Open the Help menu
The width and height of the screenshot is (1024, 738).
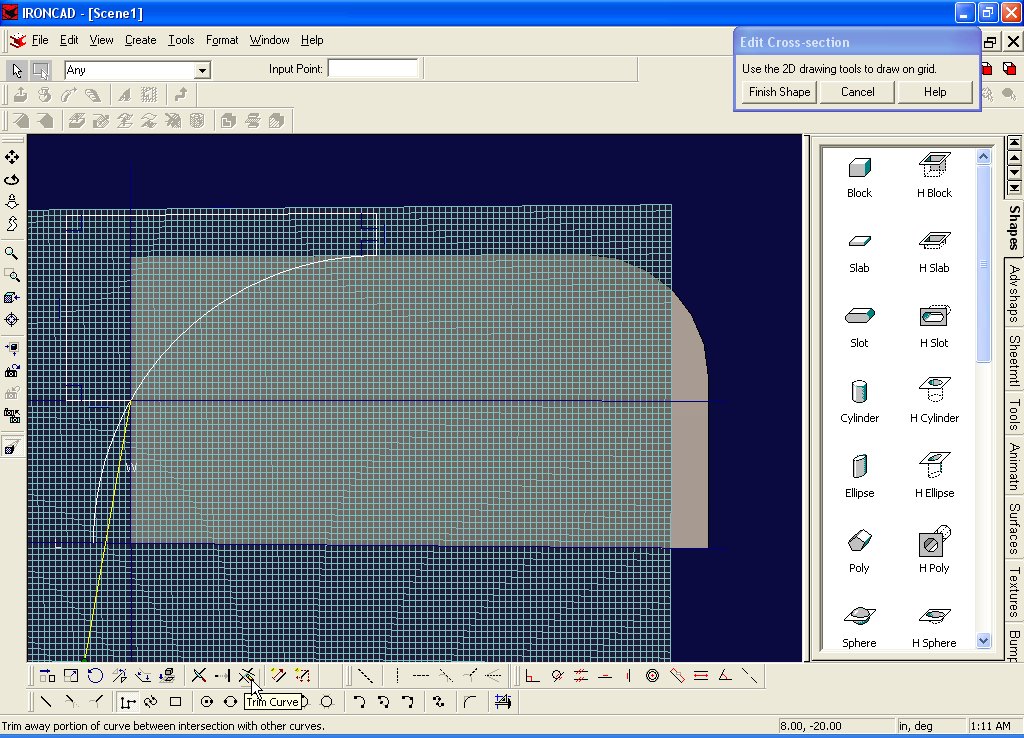pyautogui.click(x=312, y=40)
